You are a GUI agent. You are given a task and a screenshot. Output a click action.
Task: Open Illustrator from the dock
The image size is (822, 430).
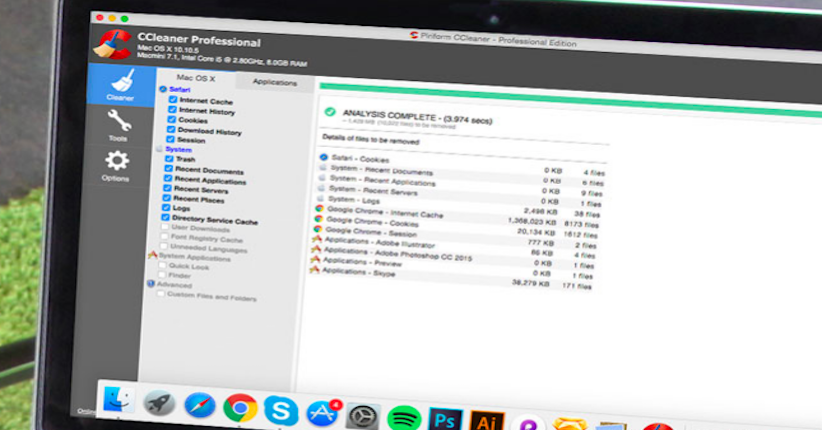click(x=486, y=419)
